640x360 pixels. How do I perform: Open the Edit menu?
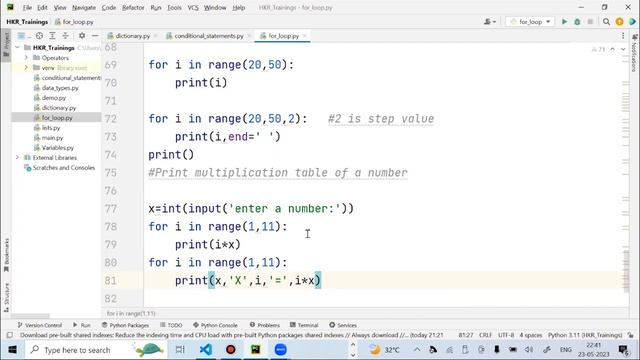pyautogui.click(x=42, y=7)
